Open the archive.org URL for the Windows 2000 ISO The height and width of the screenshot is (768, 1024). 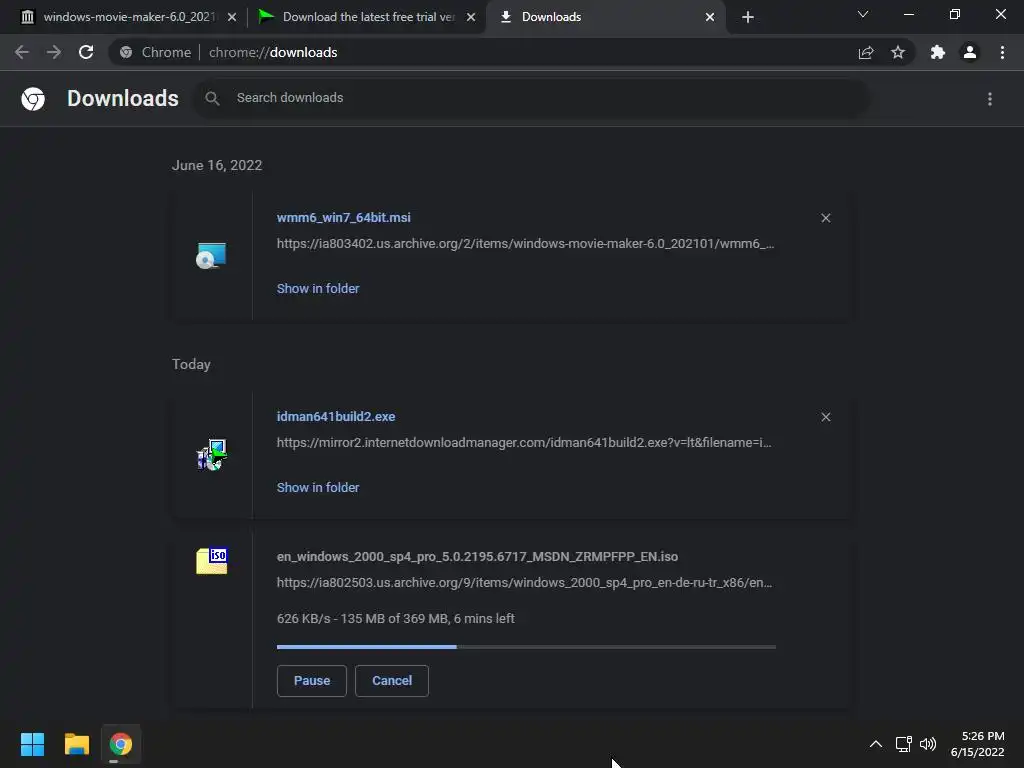point(524,583)
